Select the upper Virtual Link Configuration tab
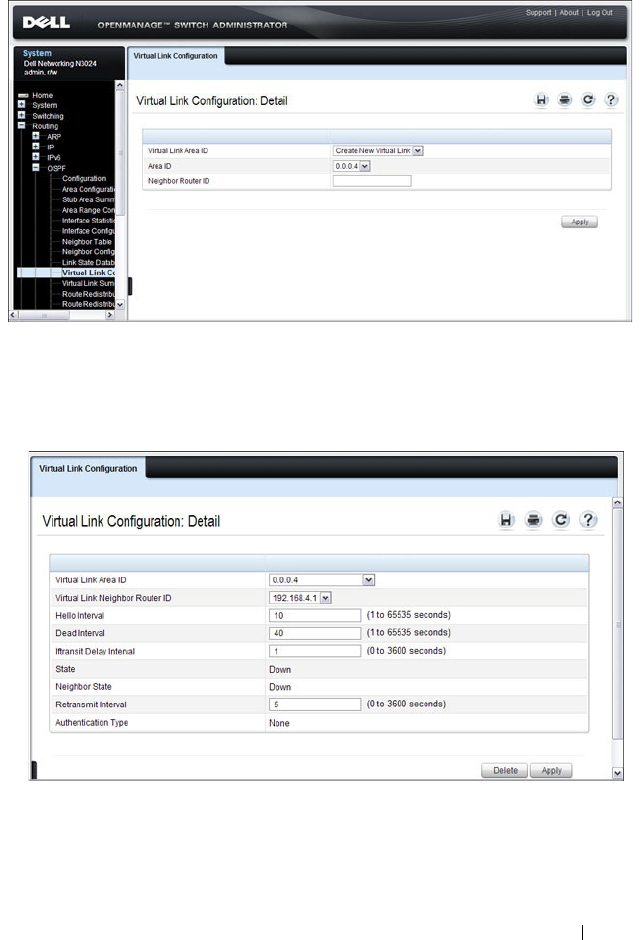The width and height of the screenshot is (641, 940). click(x=175, y=56)
